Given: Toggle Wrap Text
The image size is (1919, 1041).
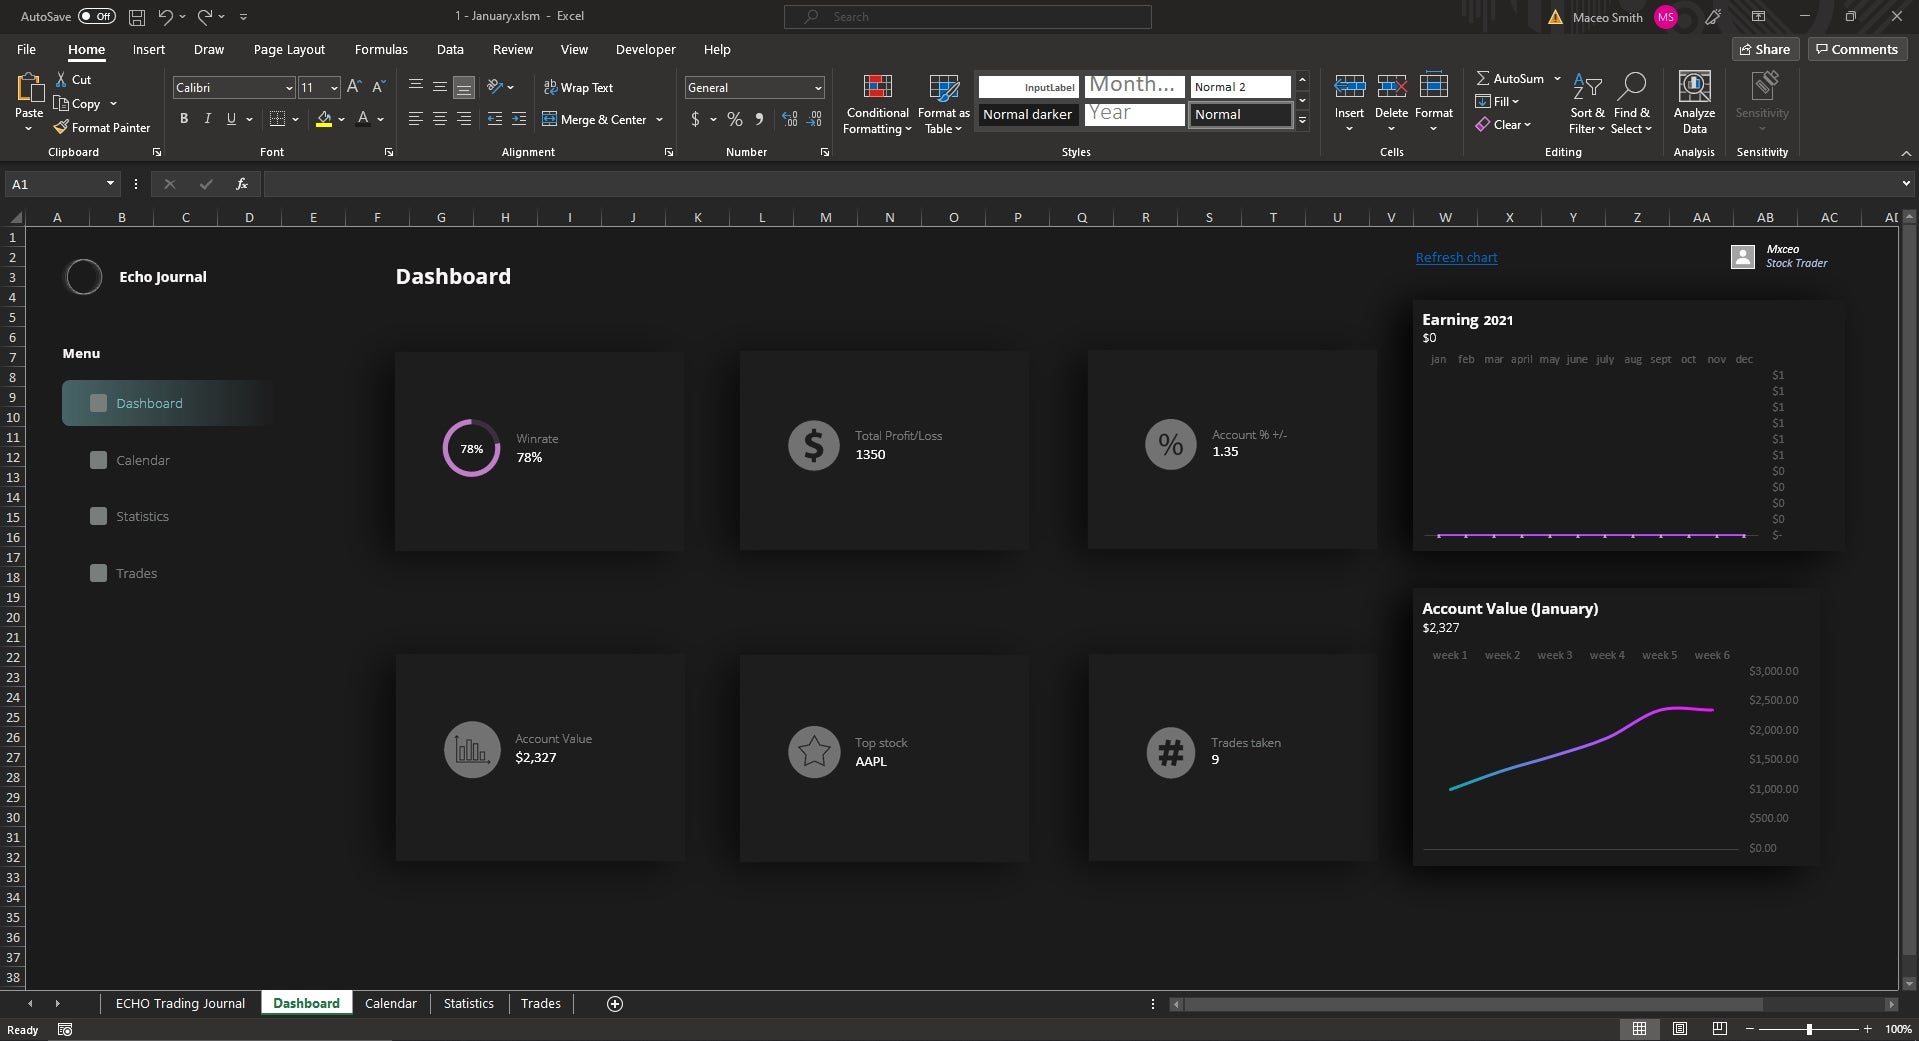Looking at the screenshot, I should 578,88.
